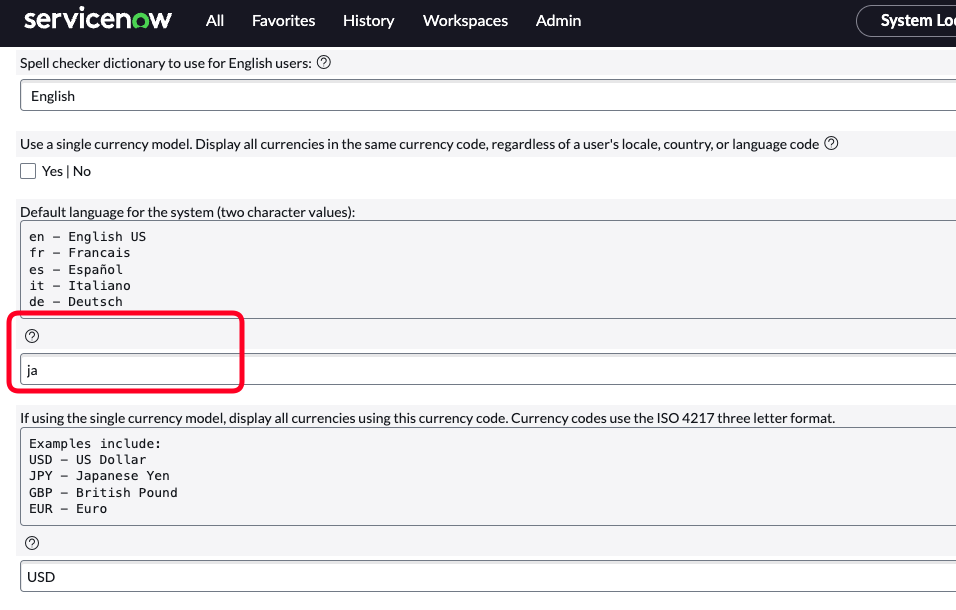The image size is (956, 610).
Task: Open the Admin menu
Action: click(x=558, y=20)
